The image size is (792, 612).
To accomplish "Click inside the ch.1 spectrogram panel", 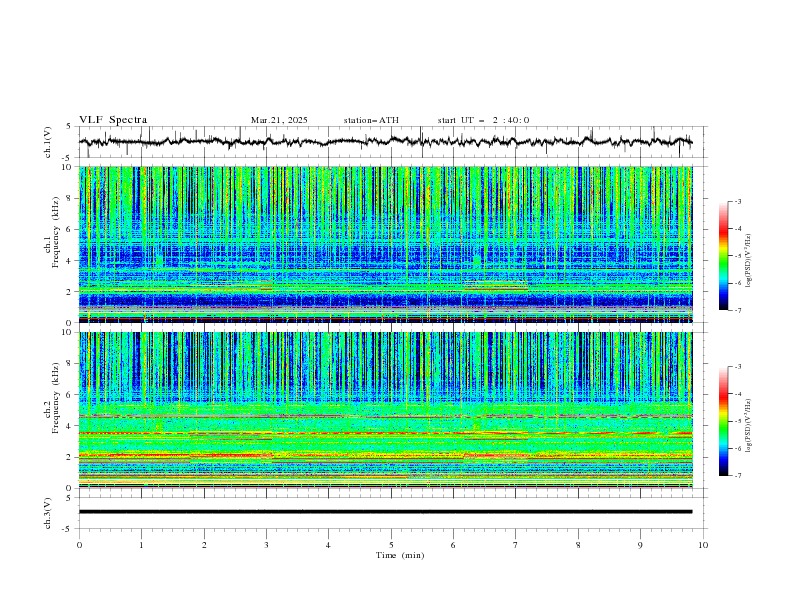I will [385, 244].
